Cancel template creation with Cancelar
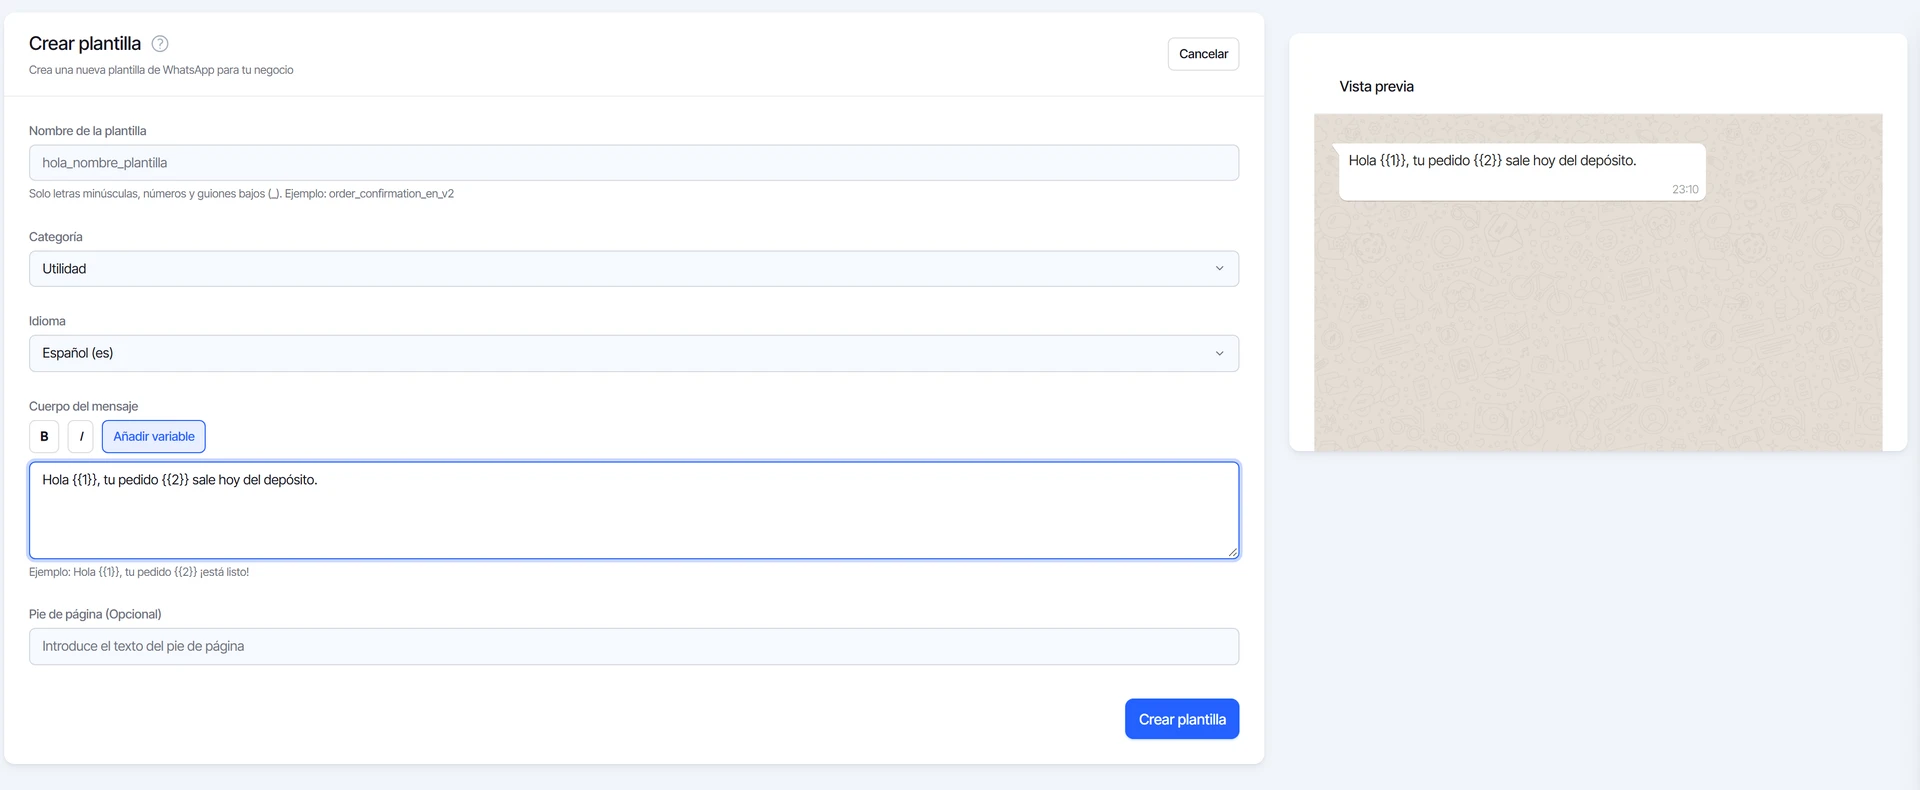 click(x=1203, y=54)
